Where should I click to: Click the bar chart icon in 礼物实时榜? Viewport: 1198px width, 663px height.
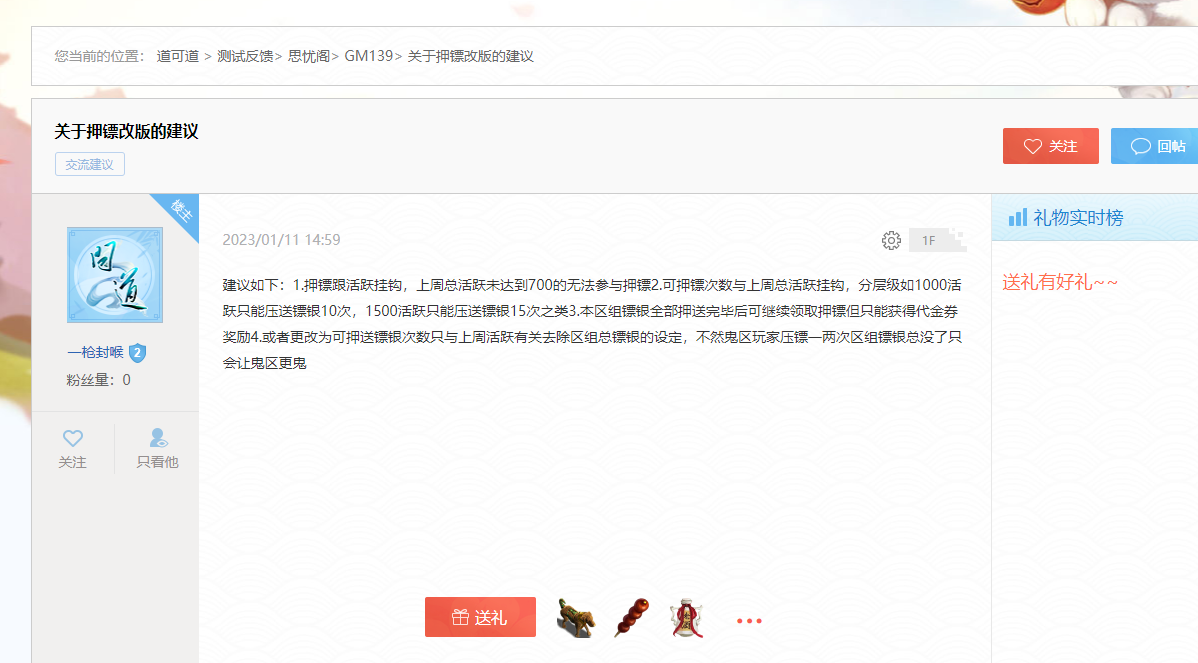(x=1018, y=218)
